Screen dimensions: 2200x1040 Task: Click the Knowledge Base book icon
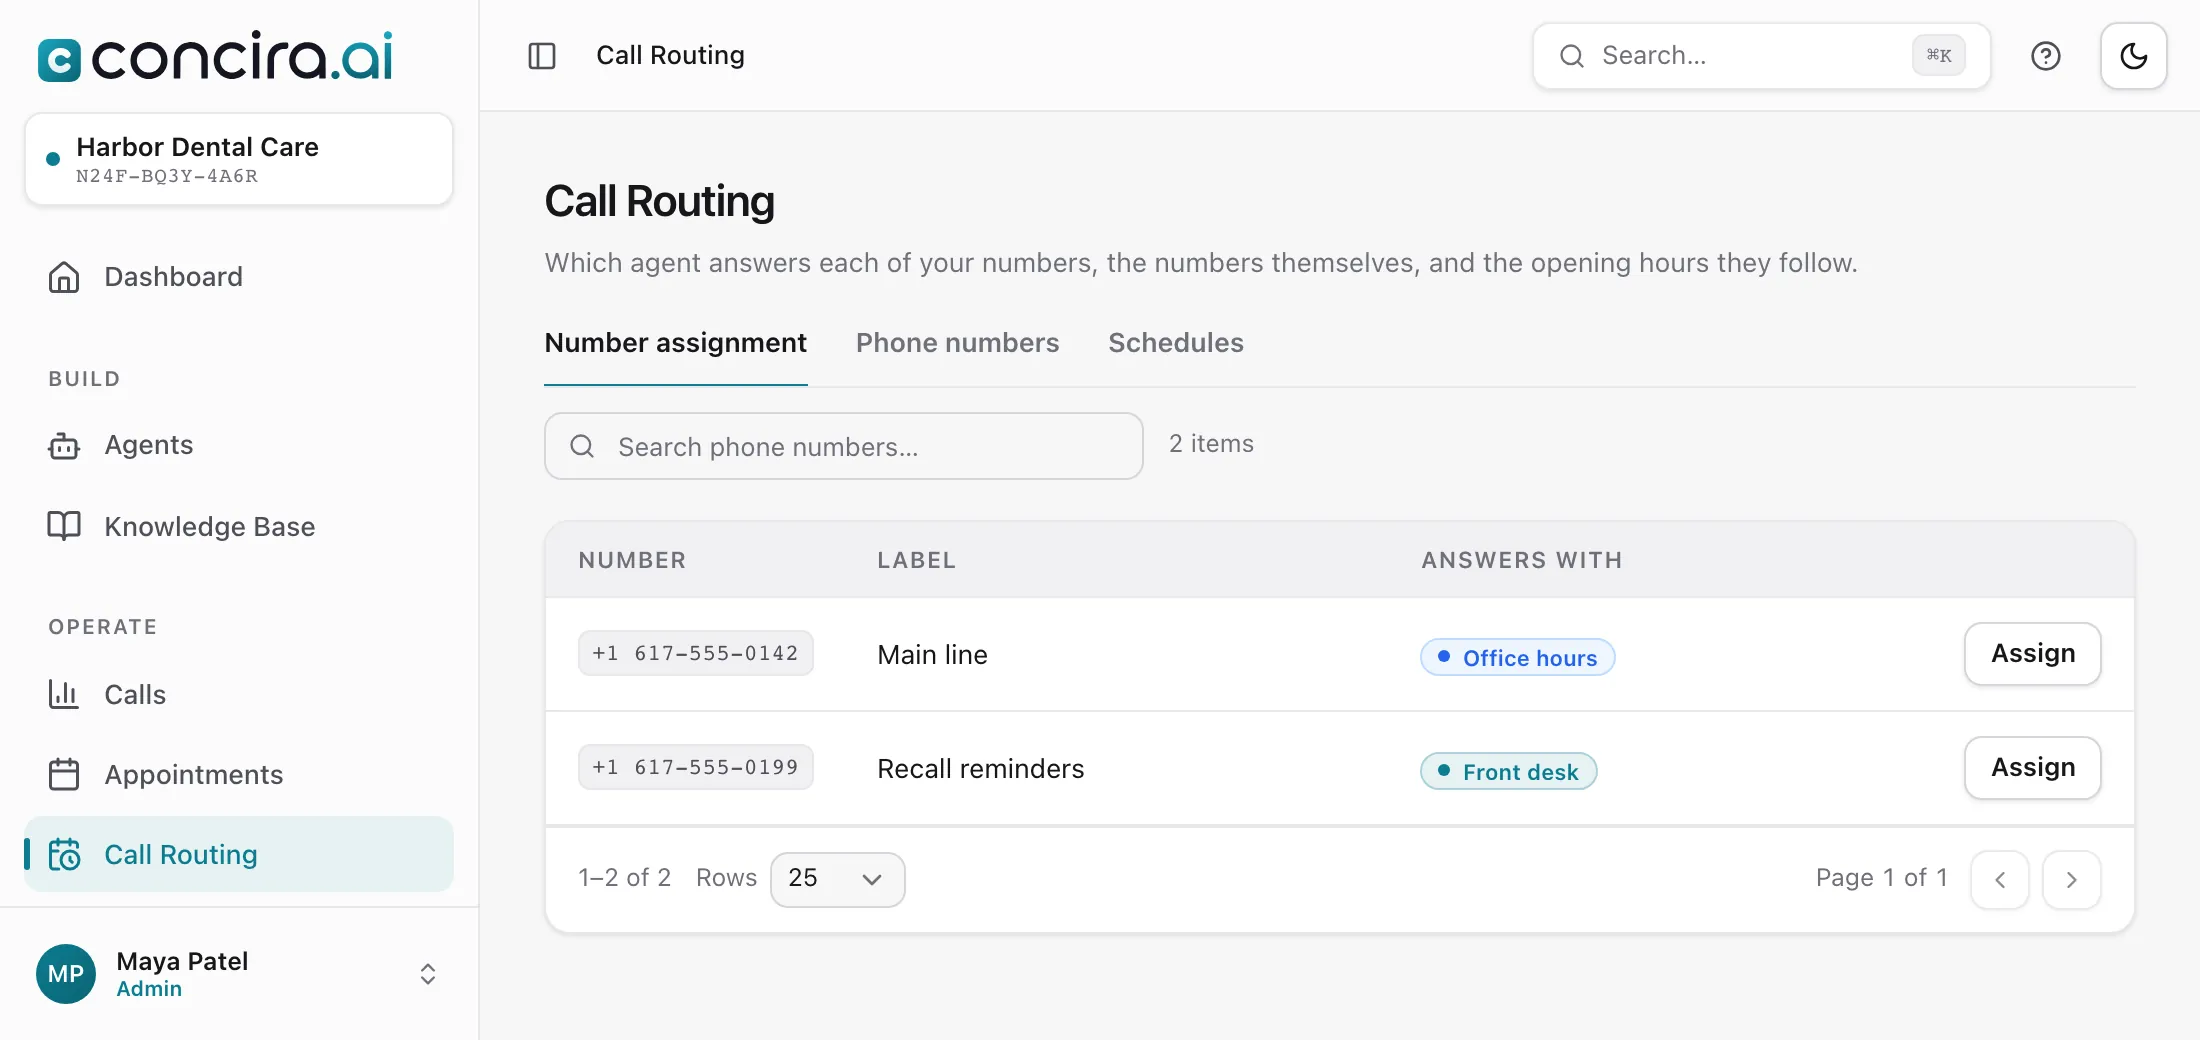[x=64, y=526]
